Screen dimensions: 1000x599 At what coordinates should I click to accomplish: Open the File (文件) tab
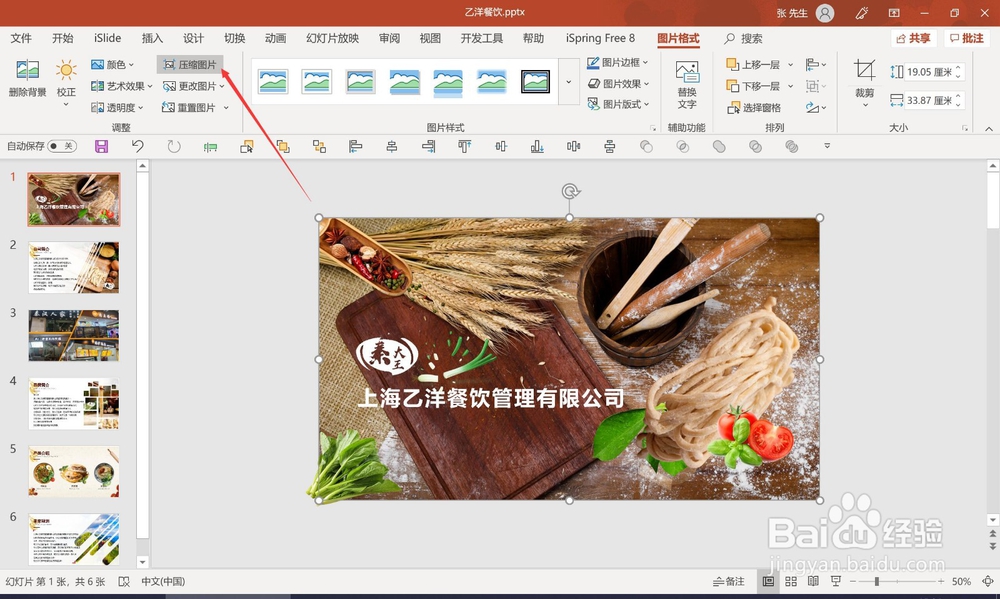pyautogui.click(x=21, y=38)
